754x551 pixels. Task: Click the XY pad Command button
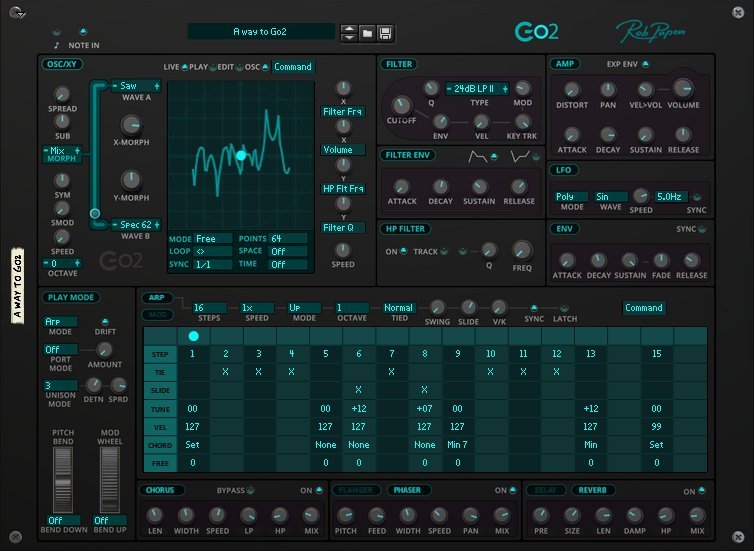[x=293, y=67]
